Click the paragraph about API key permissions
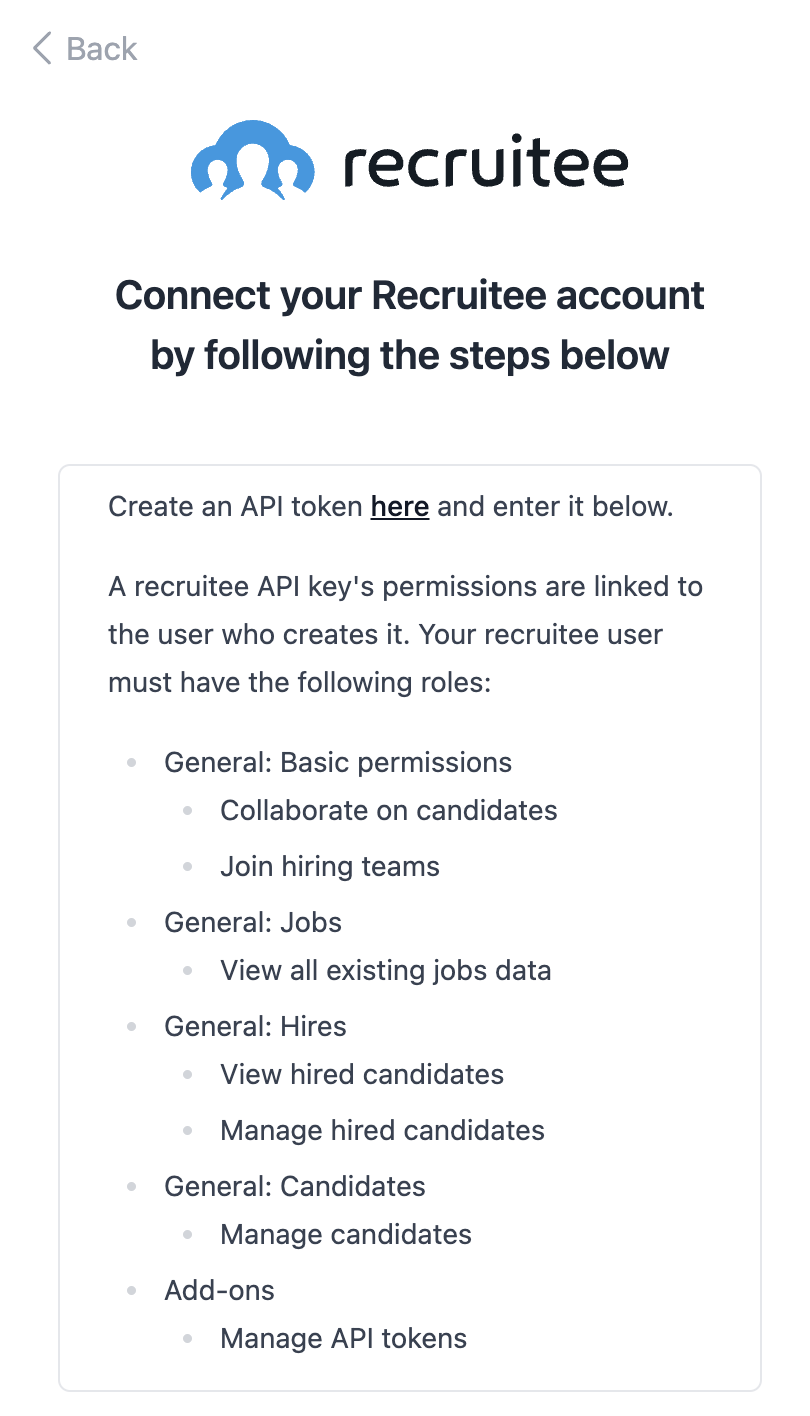810x1416 pixels. (x=406, y=635)
